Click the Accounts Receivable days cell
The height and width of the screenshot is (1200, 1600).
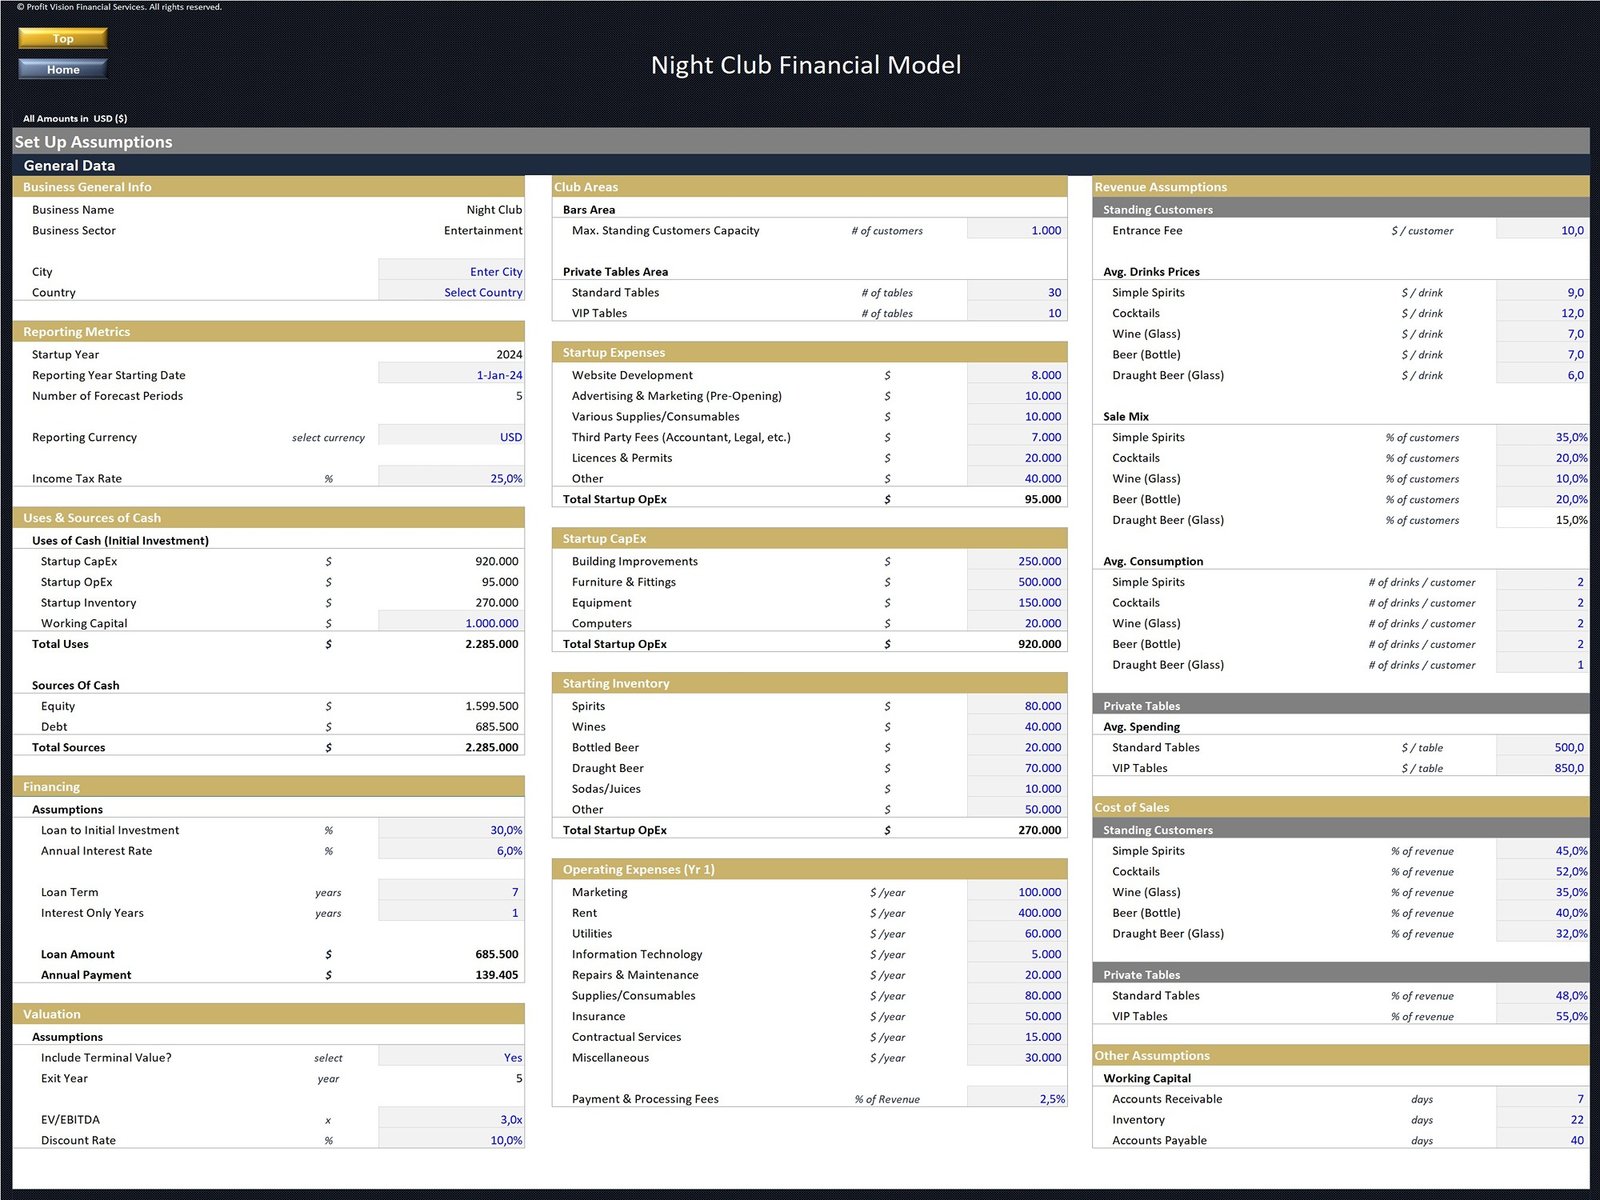click(x=1542, y=1100)
